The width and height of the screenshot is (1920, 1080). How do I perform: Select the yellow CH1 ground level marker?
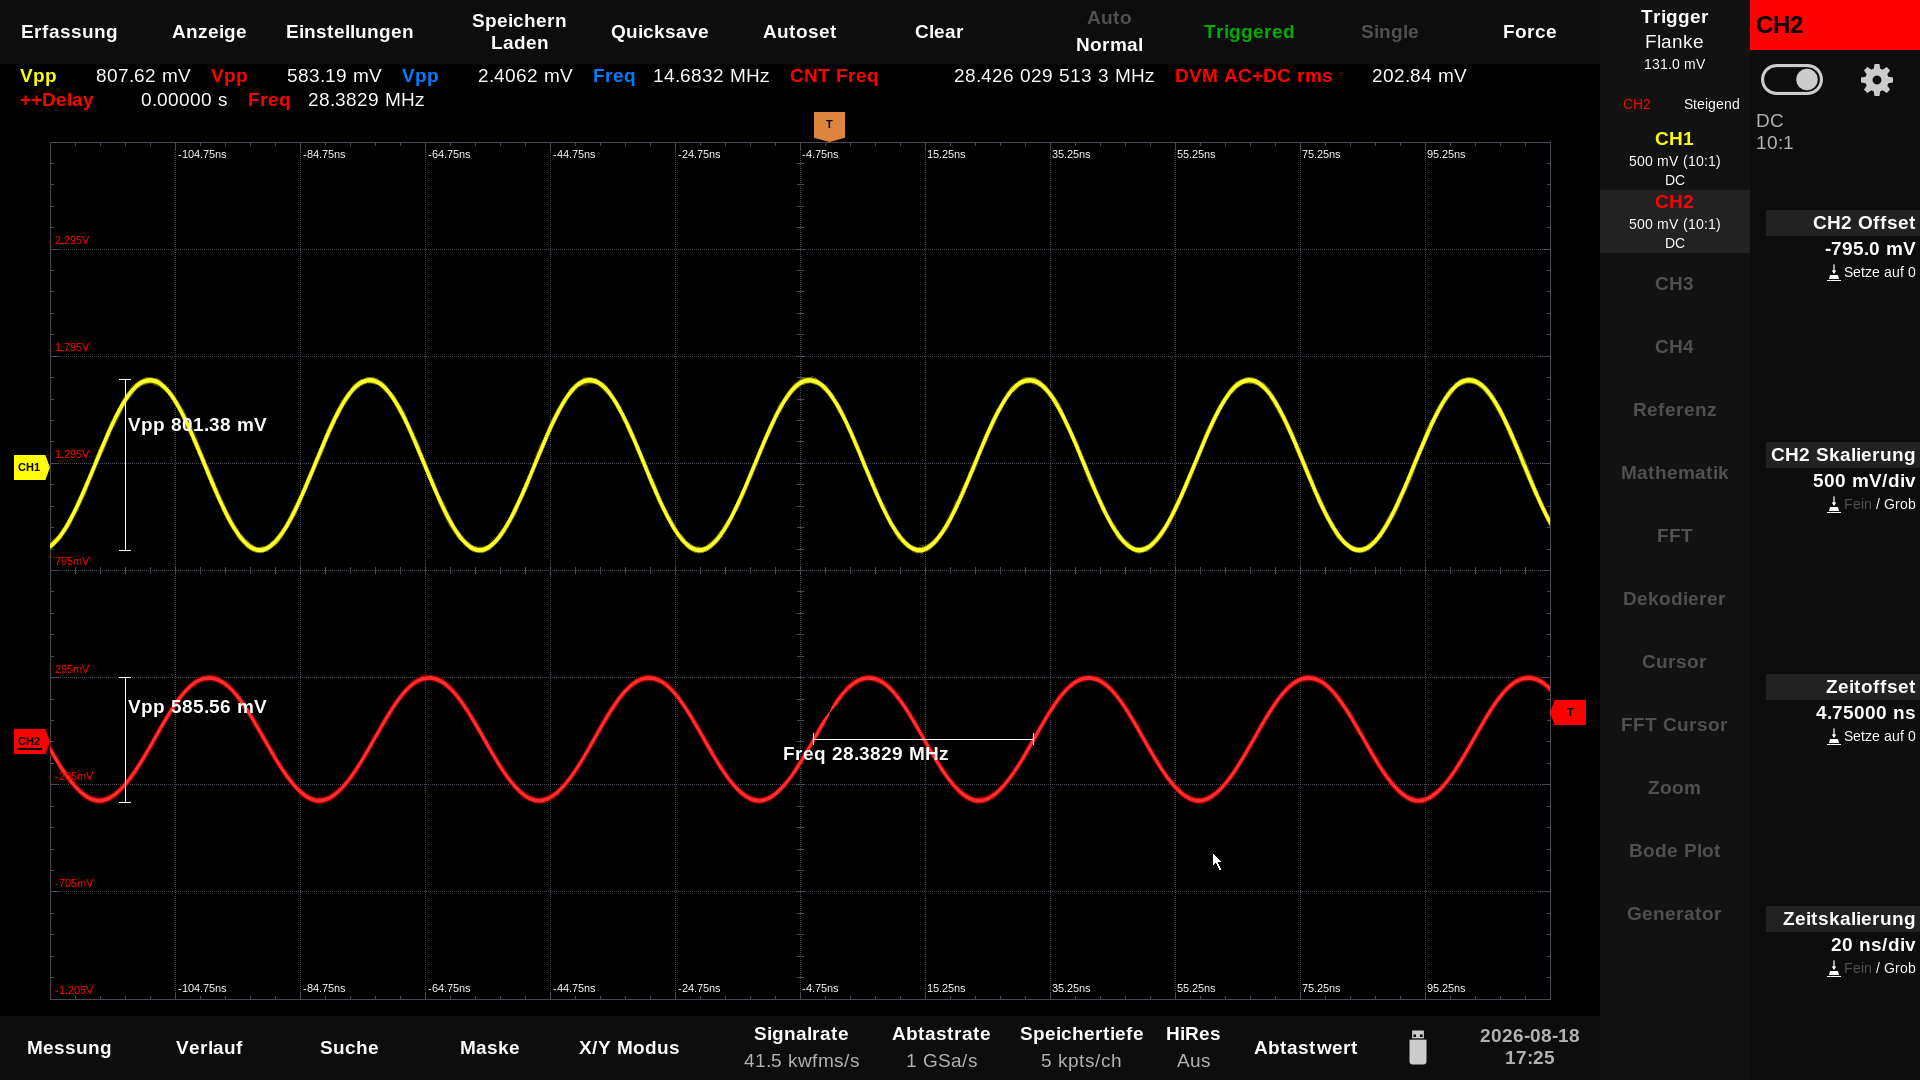31,467
